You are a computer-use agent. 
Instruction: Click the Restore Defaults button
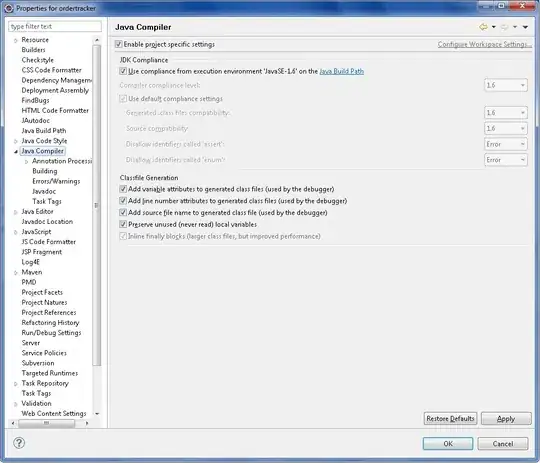pyautogui.click(x=450, y=419)
